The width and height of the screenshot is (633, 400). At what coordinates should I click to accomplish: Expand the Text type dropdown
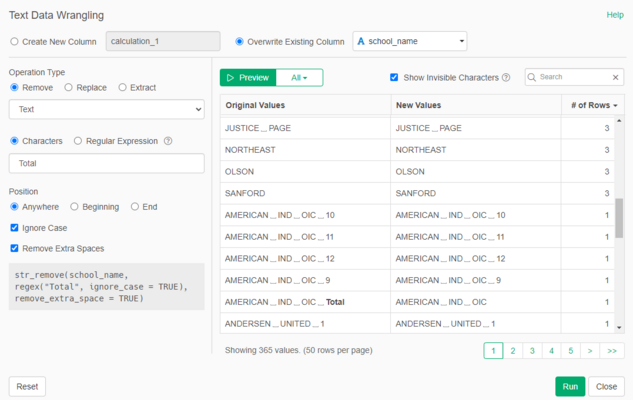(x=106, y=109)
